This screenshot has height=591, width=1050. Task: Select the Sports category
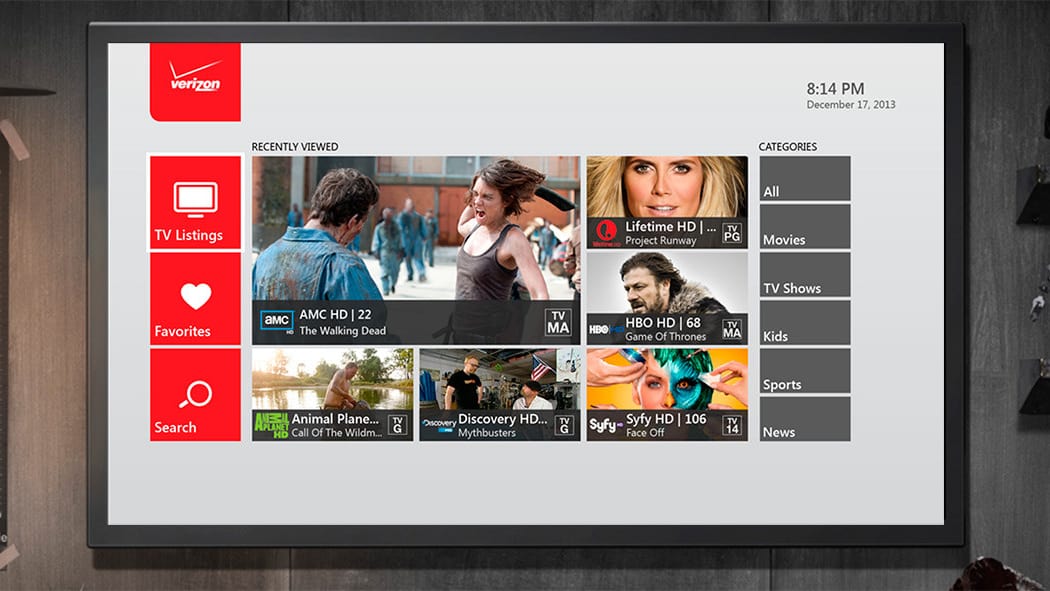point(805,371)
